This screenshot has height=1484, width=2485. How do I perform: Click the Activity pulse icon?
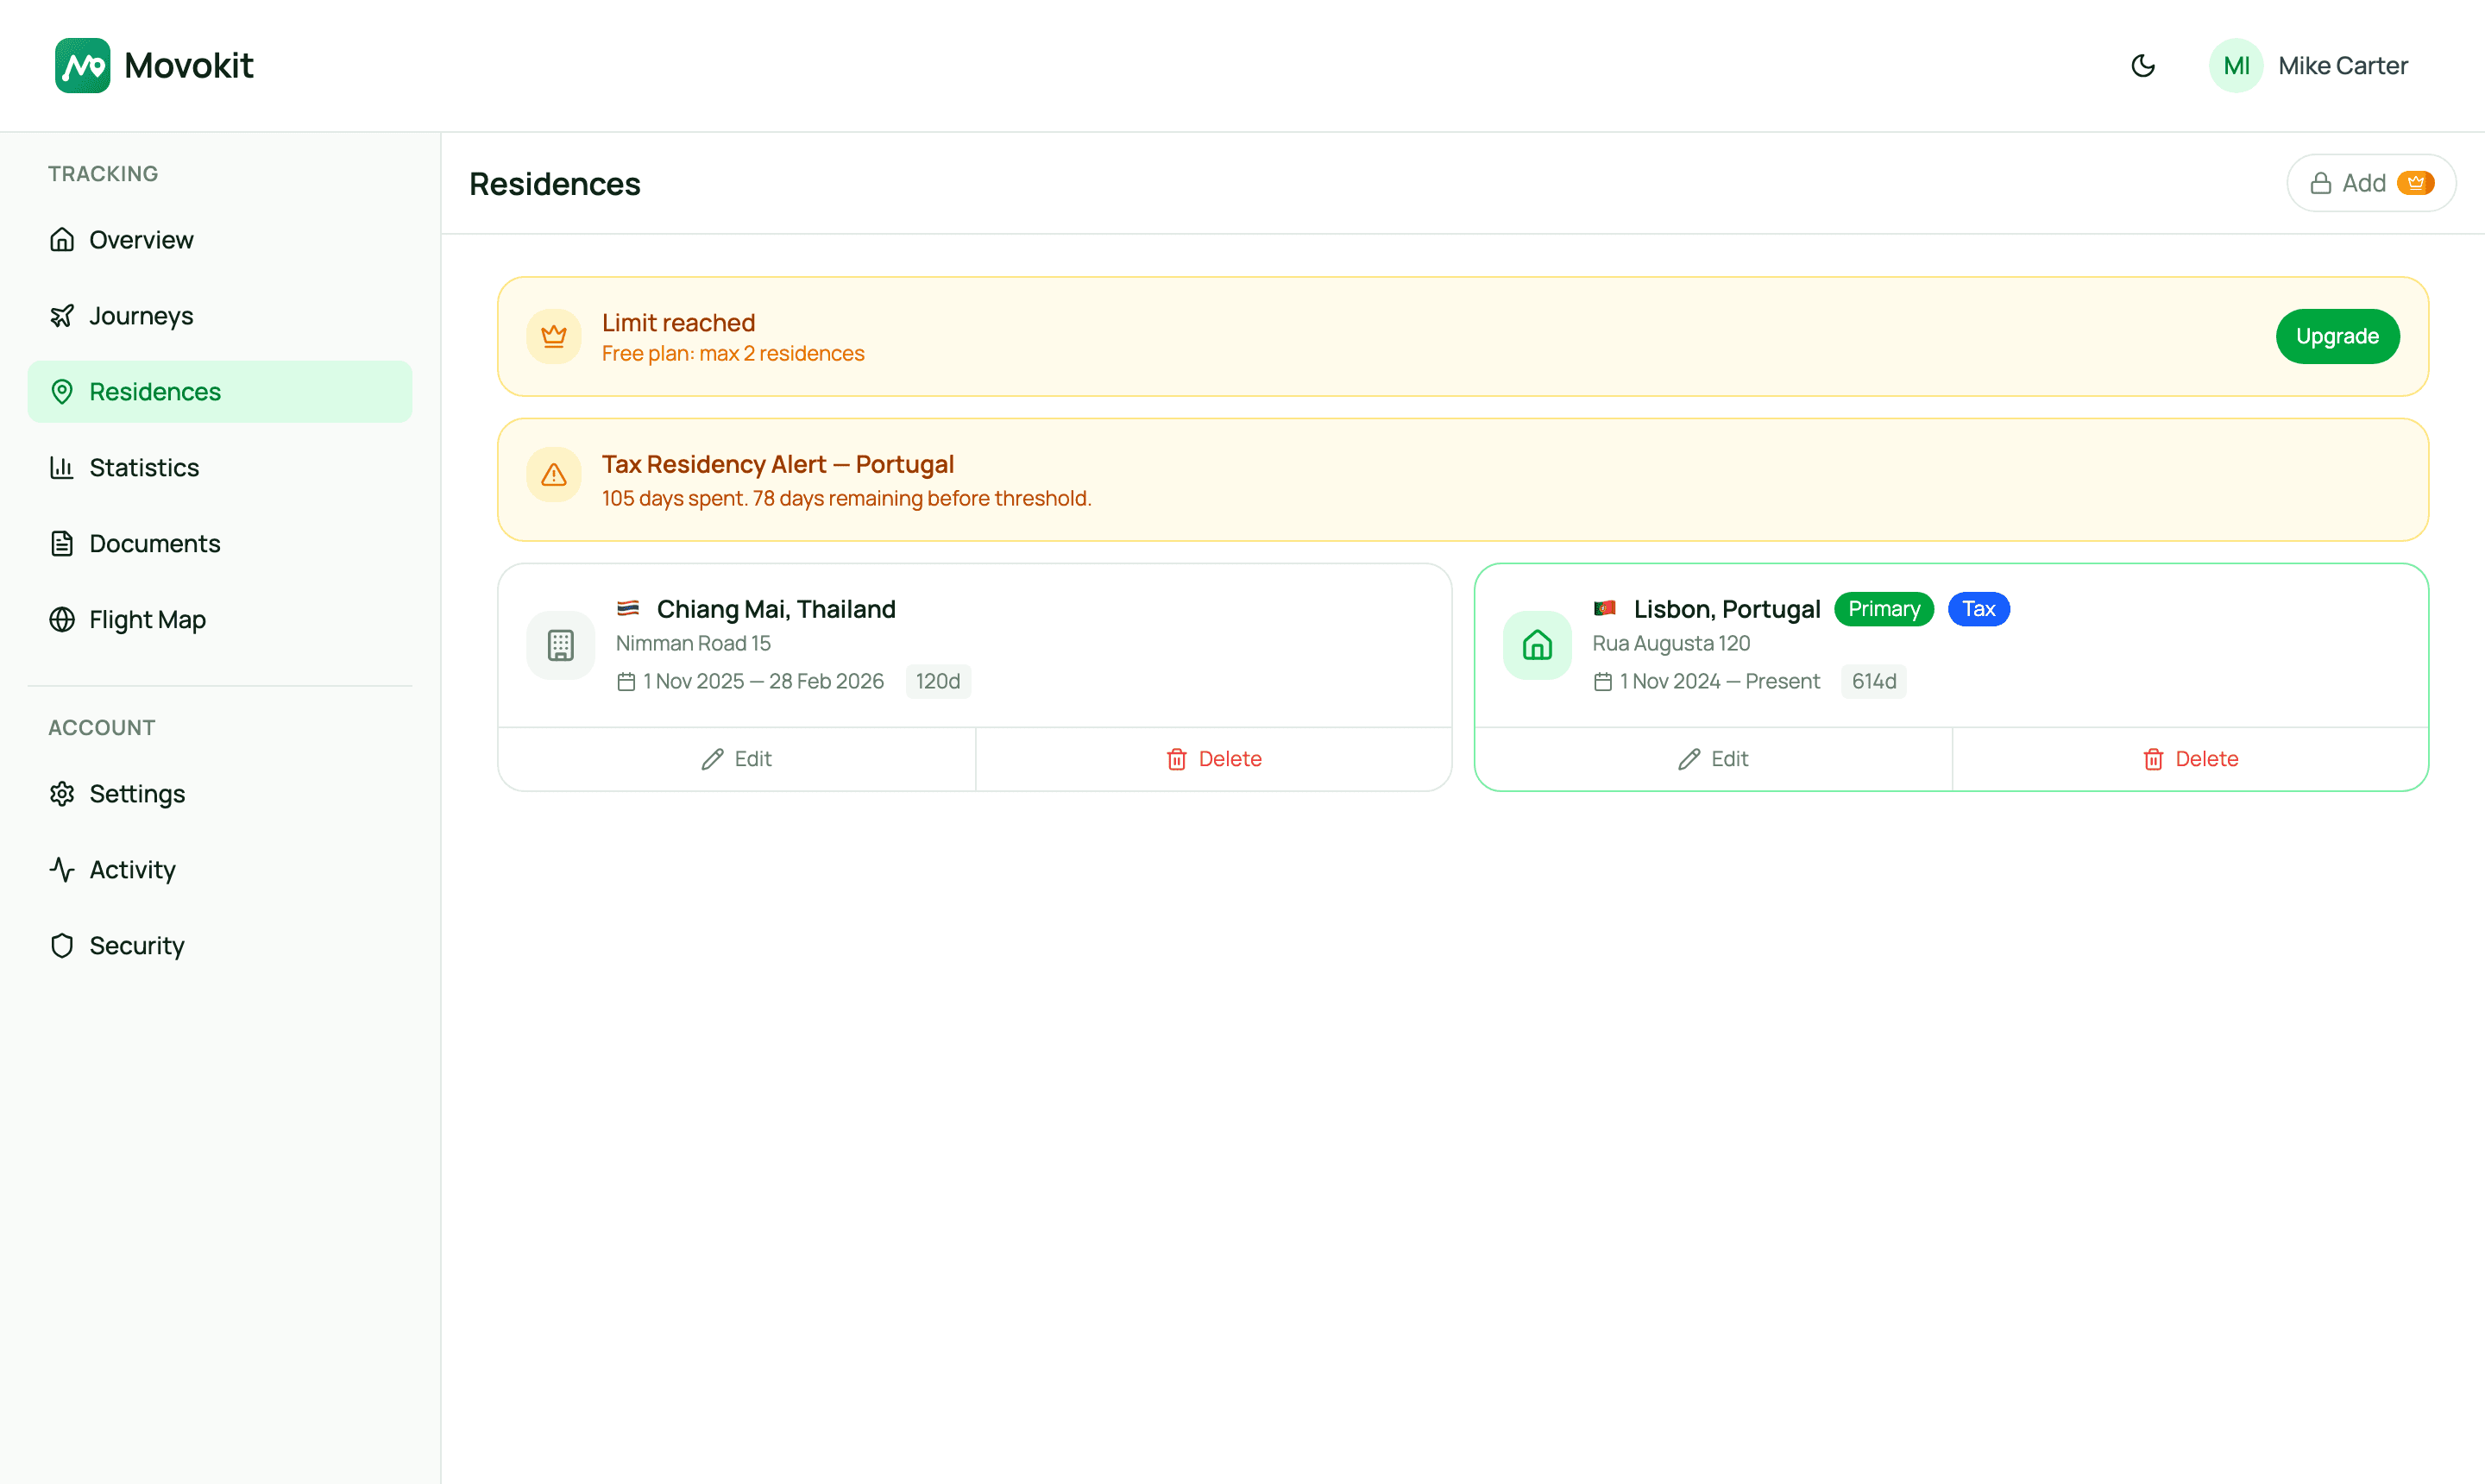(x=62, y=870)
